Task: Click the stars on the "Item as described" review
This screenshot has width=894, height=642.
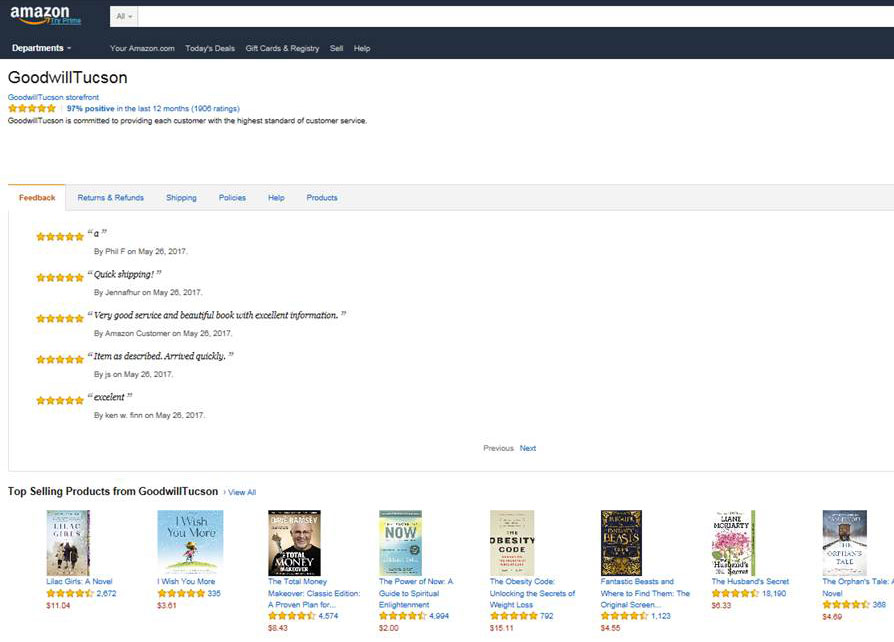Action: tap(60, 360)
